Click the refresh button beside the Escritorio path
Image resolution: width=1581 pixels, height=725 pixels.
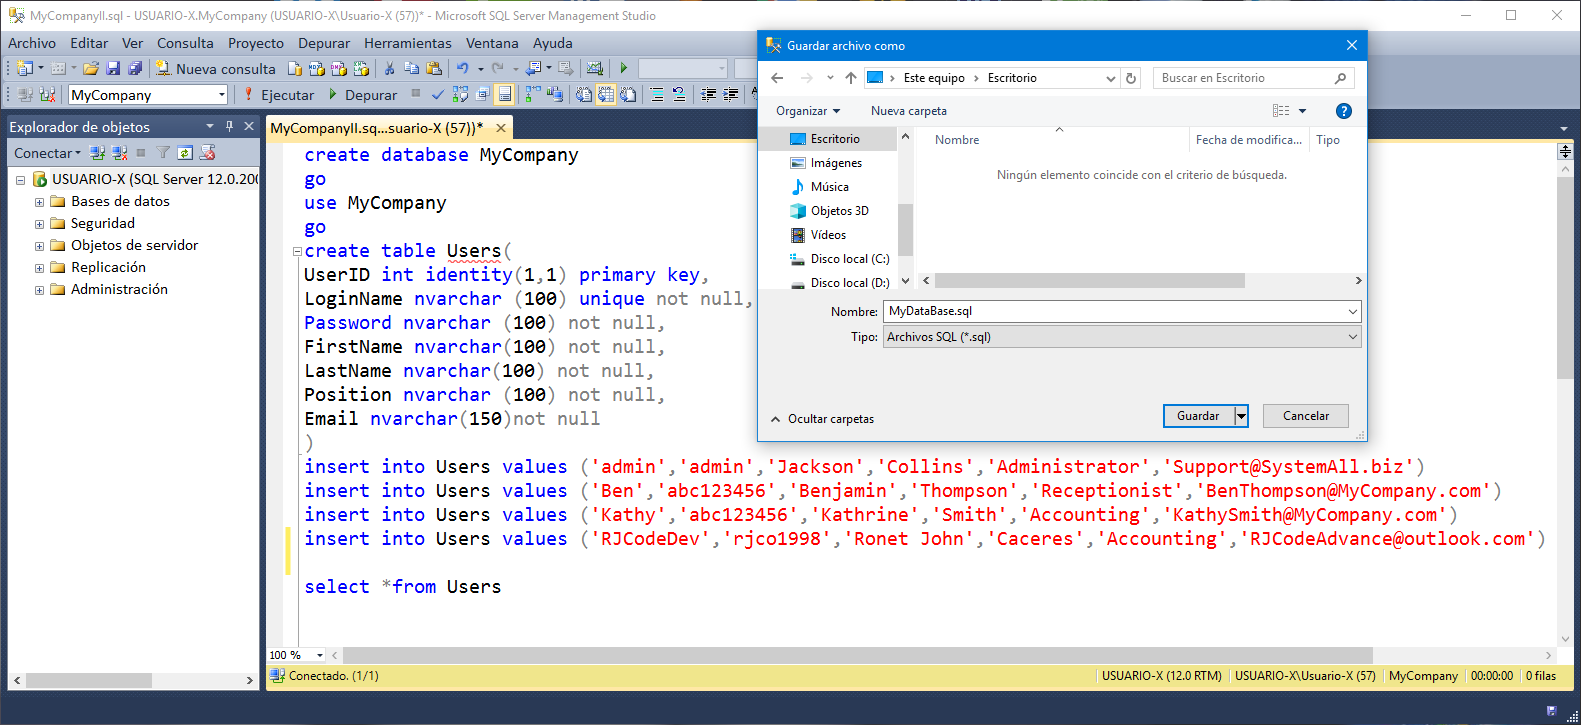click(1131, 78)
